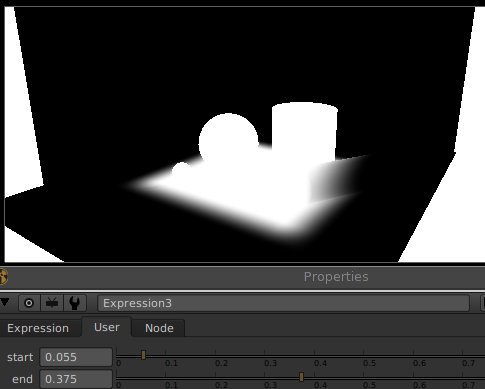Click the globe icon left of Properties bar
This screenshot has width=485, height=389.
pyautogui.click(x=3, y=277)
